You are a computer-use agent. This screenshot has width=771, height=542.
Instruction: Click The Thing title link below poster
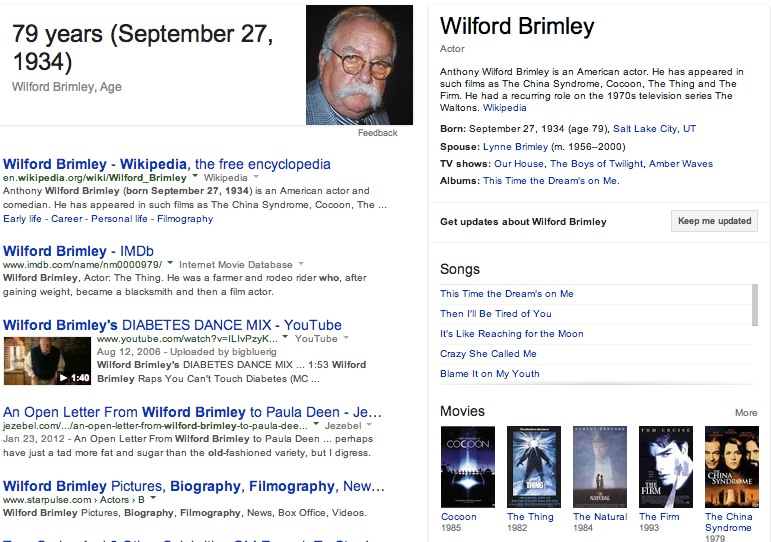click(530, 517)
